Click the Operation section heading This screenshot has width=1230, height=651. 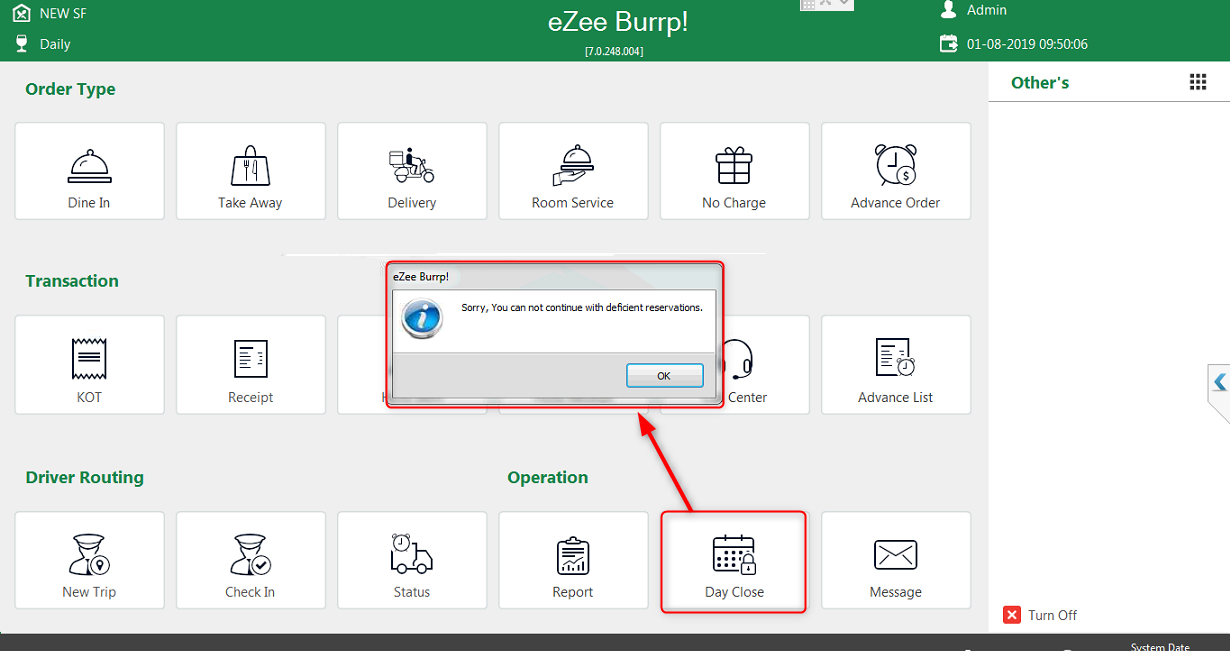pyautogui.click(x=548, y=477)
